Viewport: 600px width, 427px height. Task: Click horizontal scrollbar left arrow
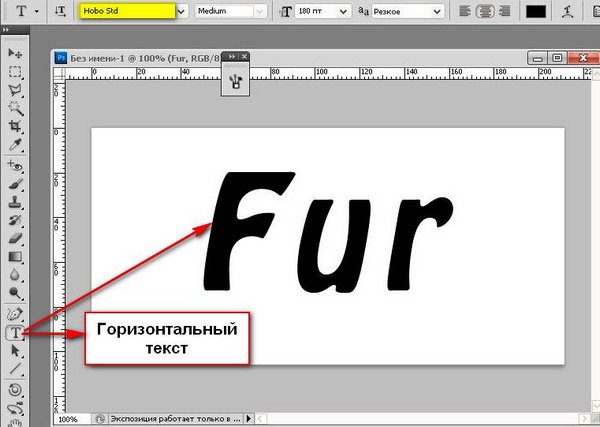tap(260, 419)
